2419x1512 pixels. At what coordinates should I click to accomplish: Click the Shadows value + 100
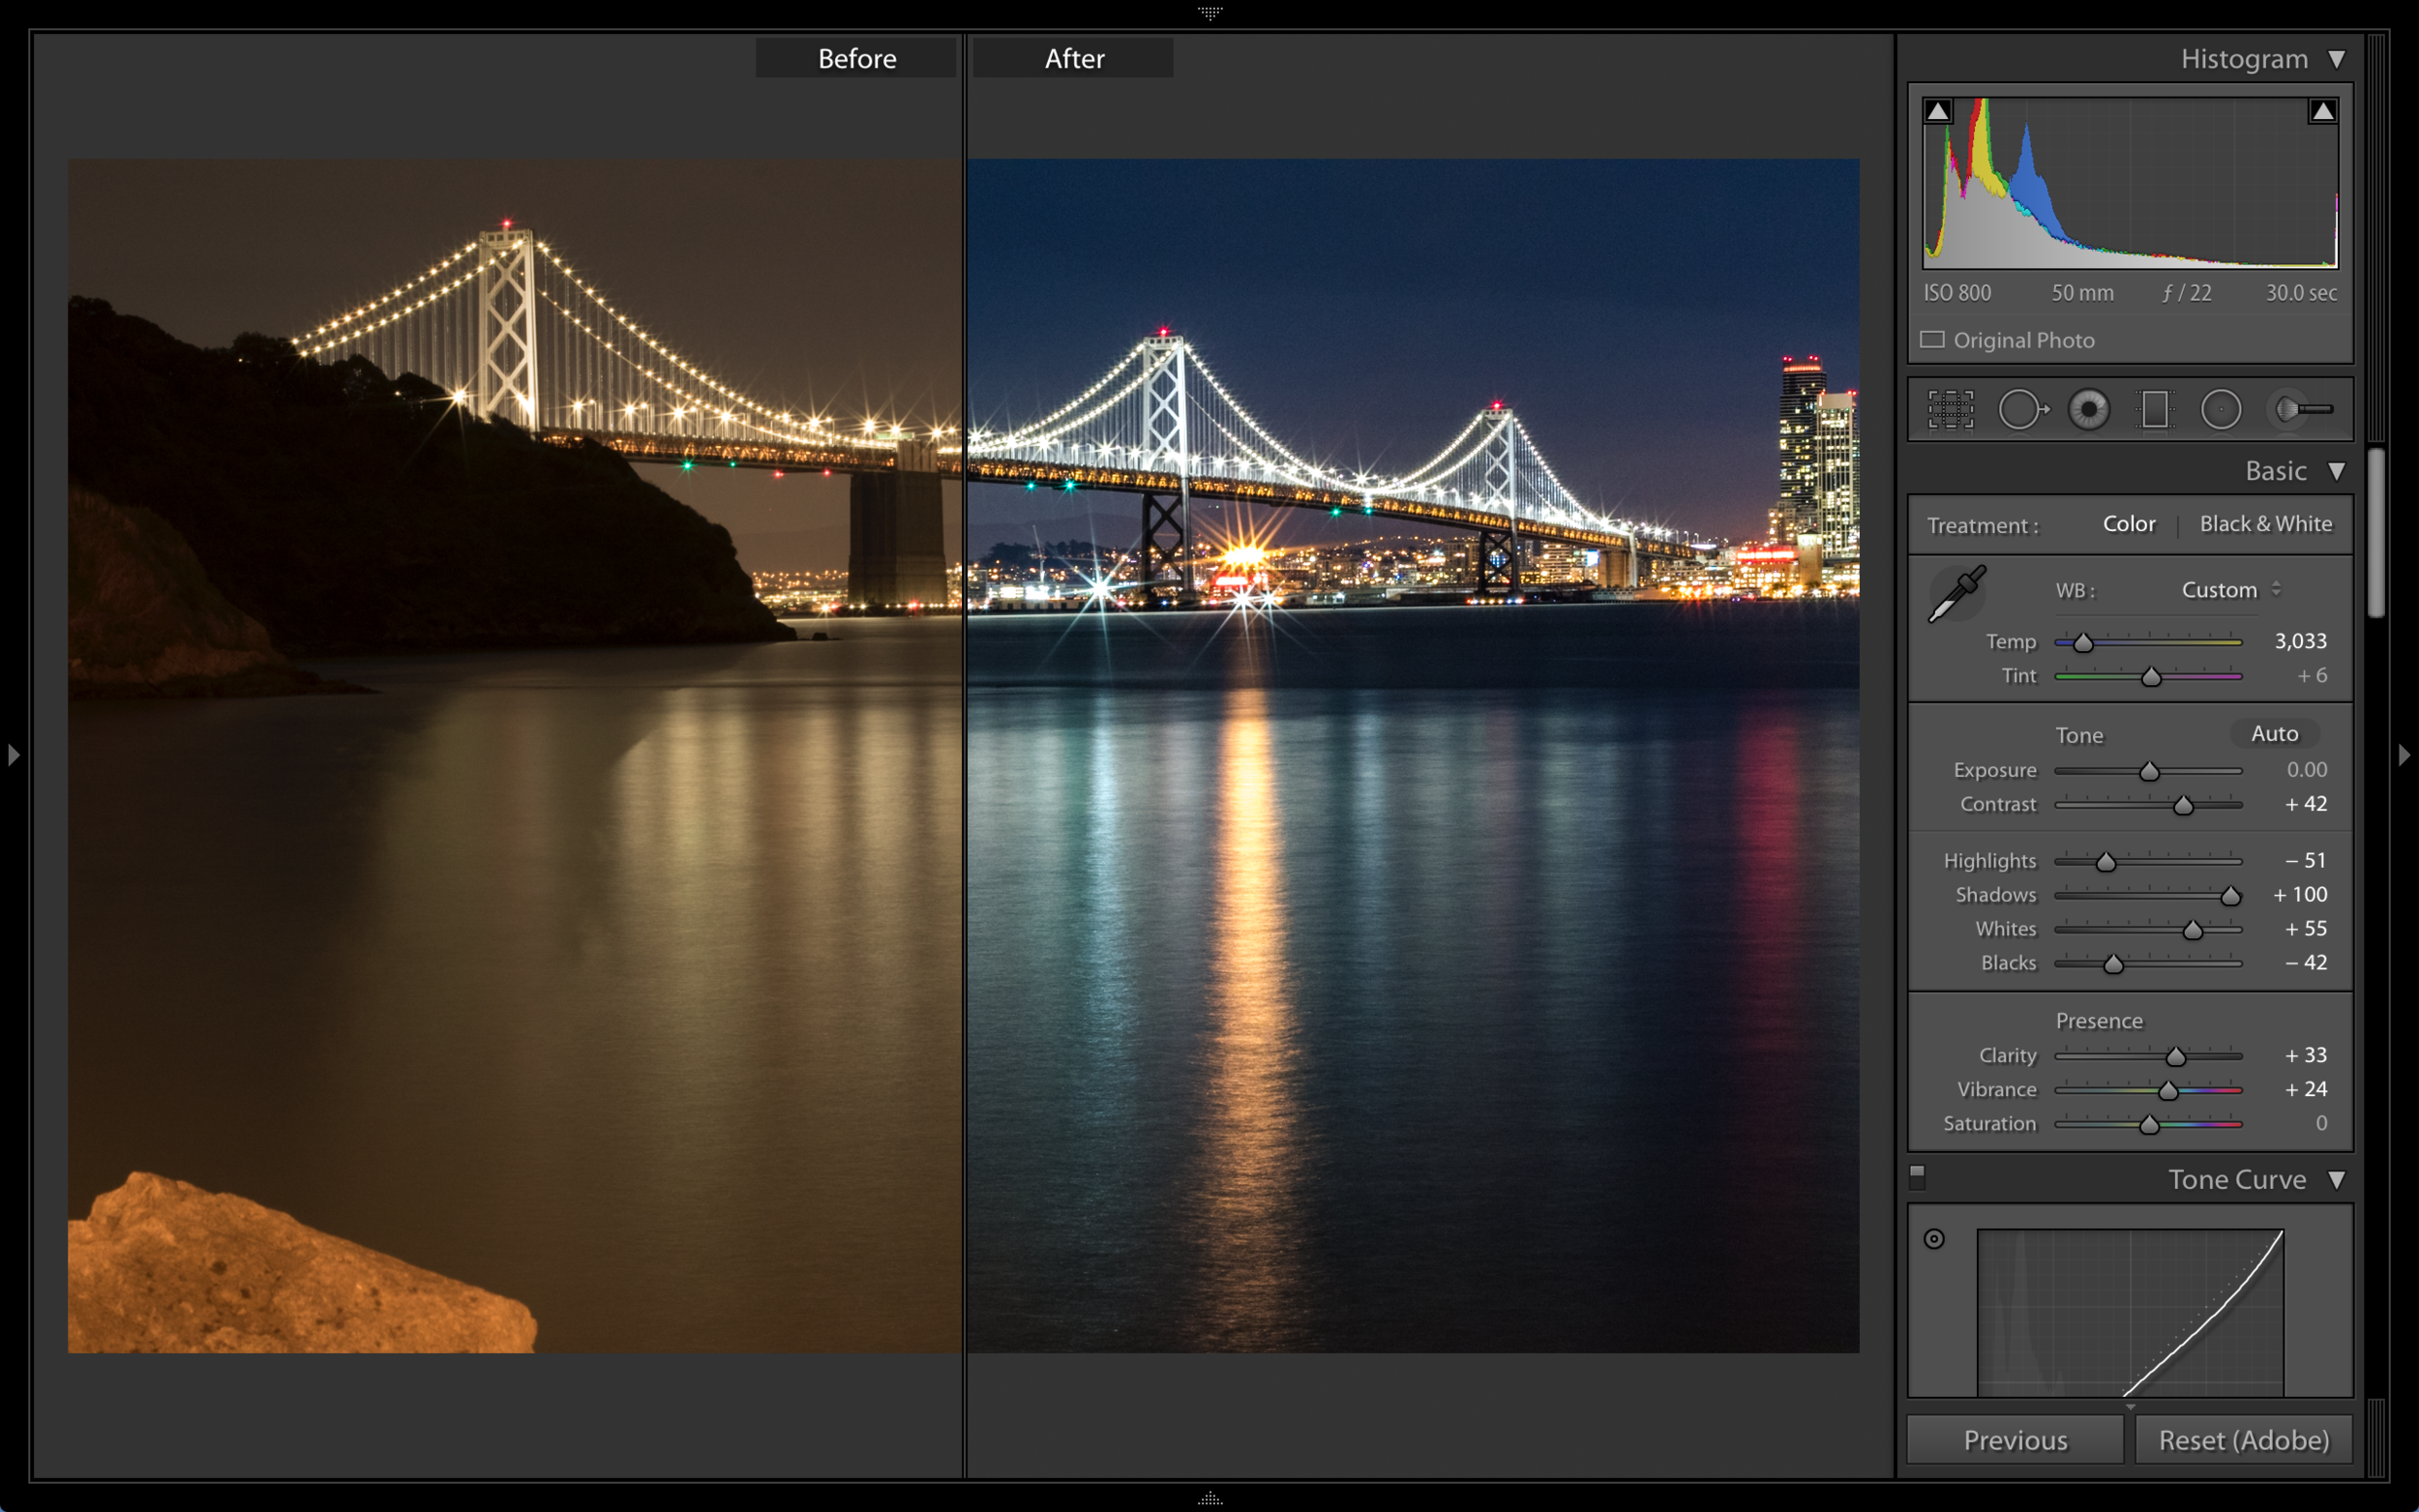2299,895
